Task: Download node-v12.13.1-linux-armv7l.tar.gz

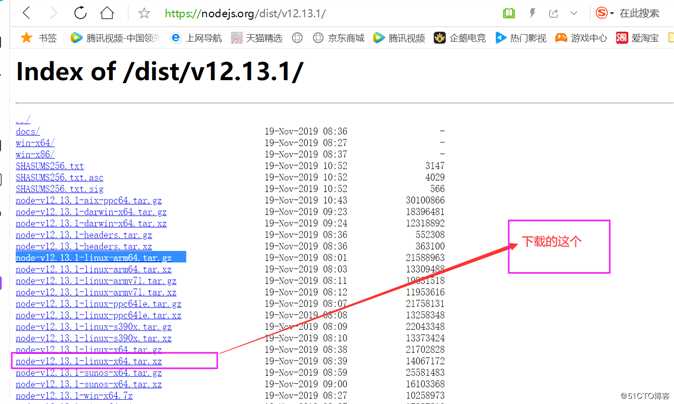Action: 96,281
